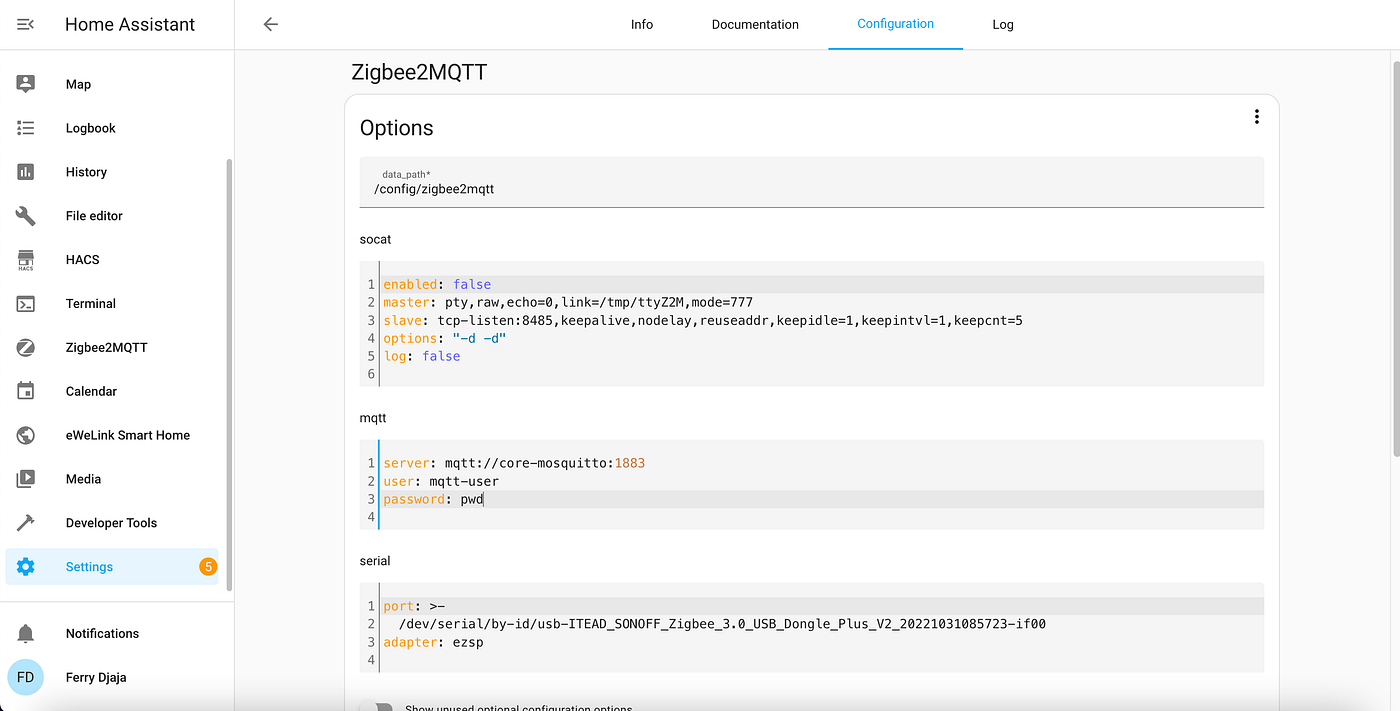Open the File editor wrench icon
The width and height of the screenshot is (1400, 711).
click(x=26, y=216)
